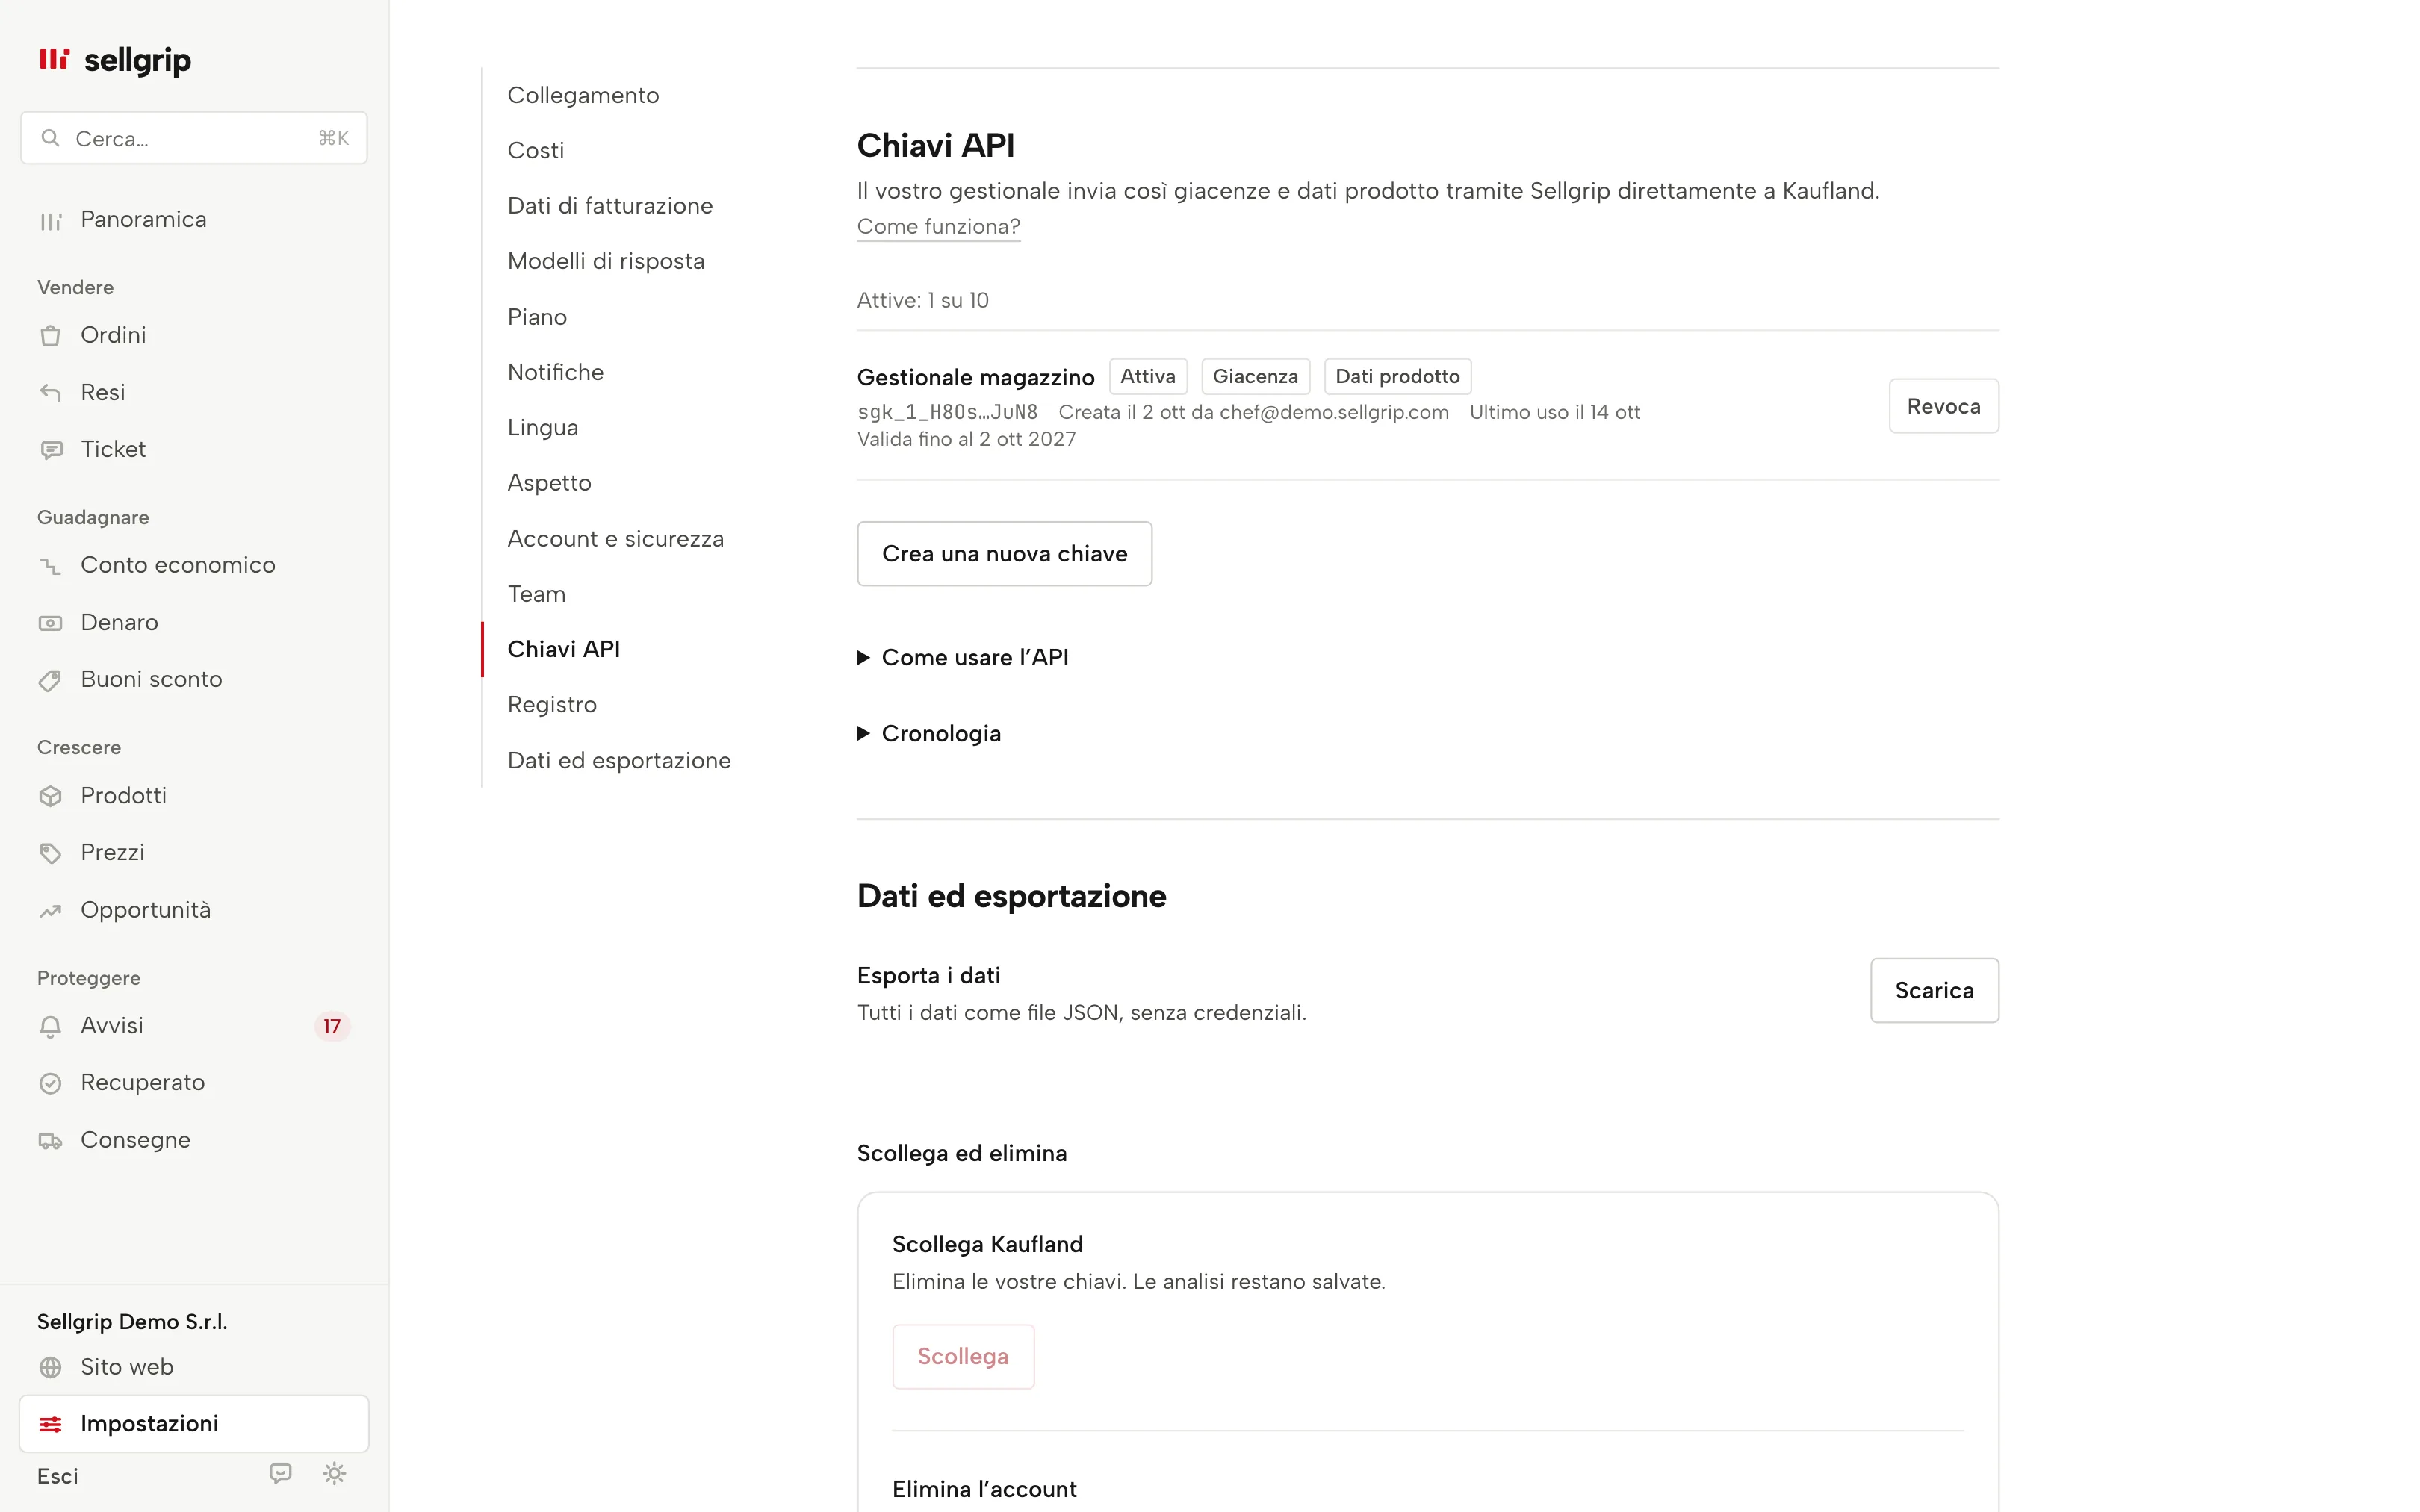
Task: Click the sellgrip logo icon
Action: point(54,59)
